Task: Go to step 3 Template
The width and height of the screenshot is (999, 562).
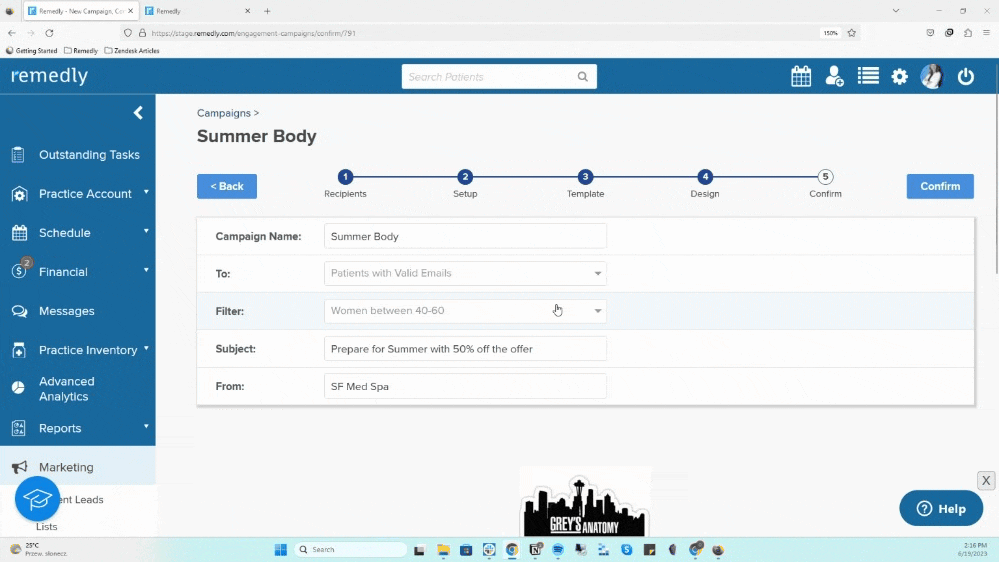Action: pyautogui.click(x=585, y=177)
